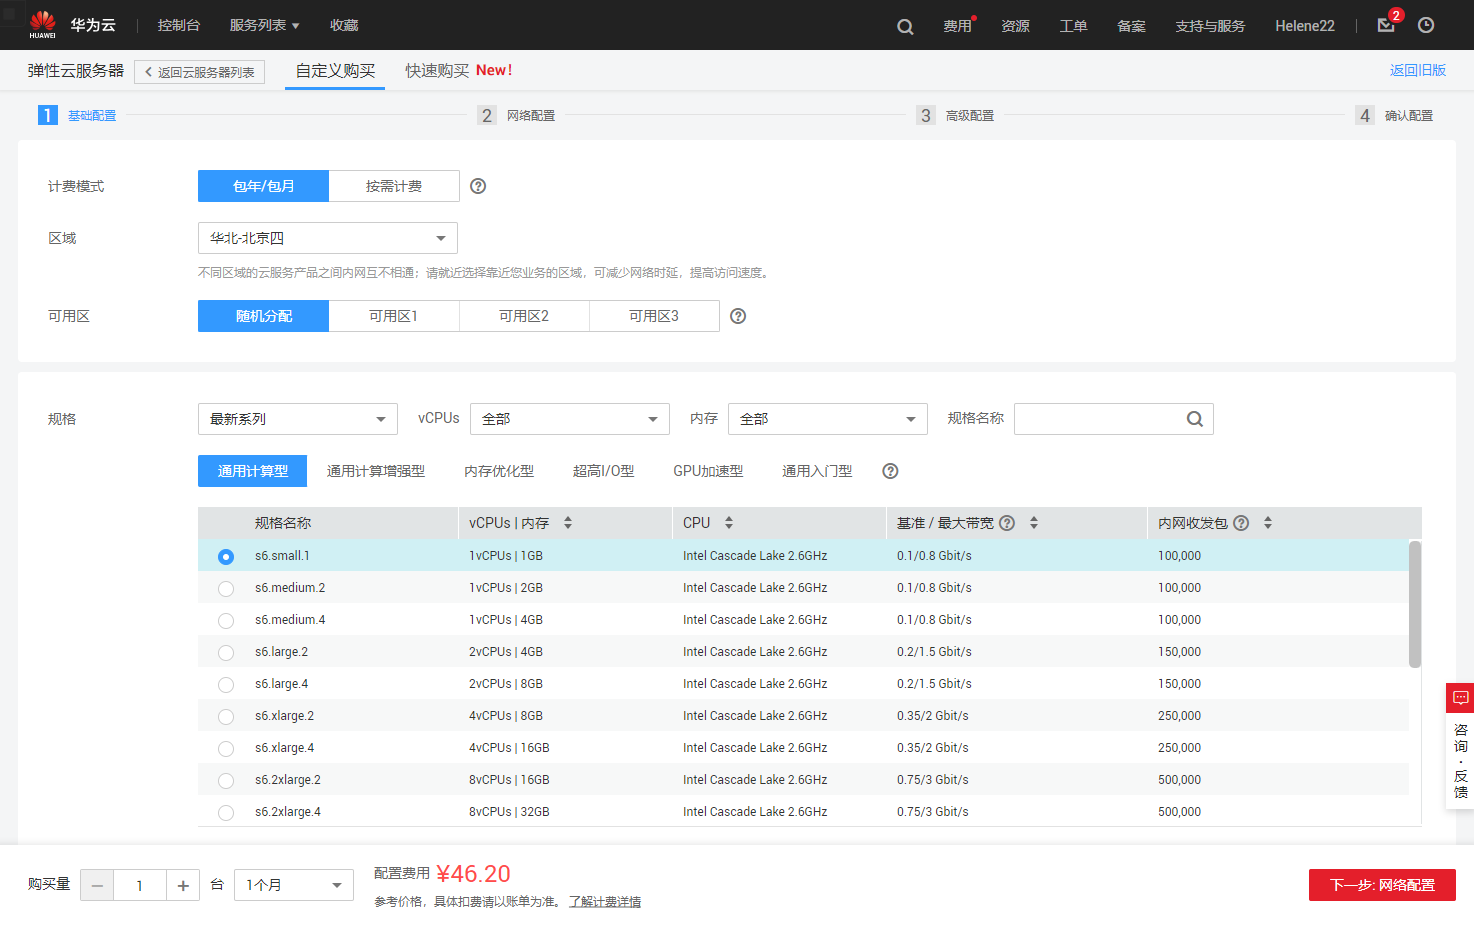Viewport: 1474px width, 925px height.
Task: Open 了解计费详情 link
Action: pyautogui.click(x=605, y=902)
